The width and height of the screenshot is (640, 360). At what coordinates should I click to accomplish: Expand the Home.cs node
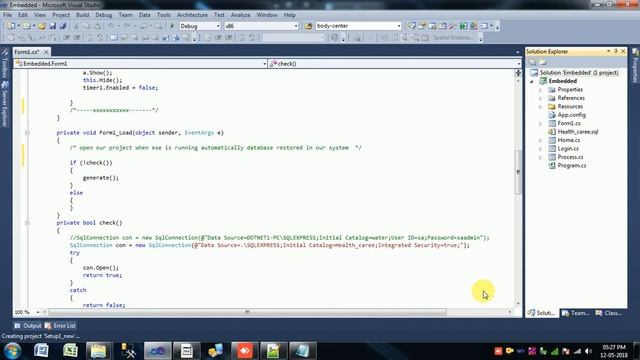tap(540, 140)
